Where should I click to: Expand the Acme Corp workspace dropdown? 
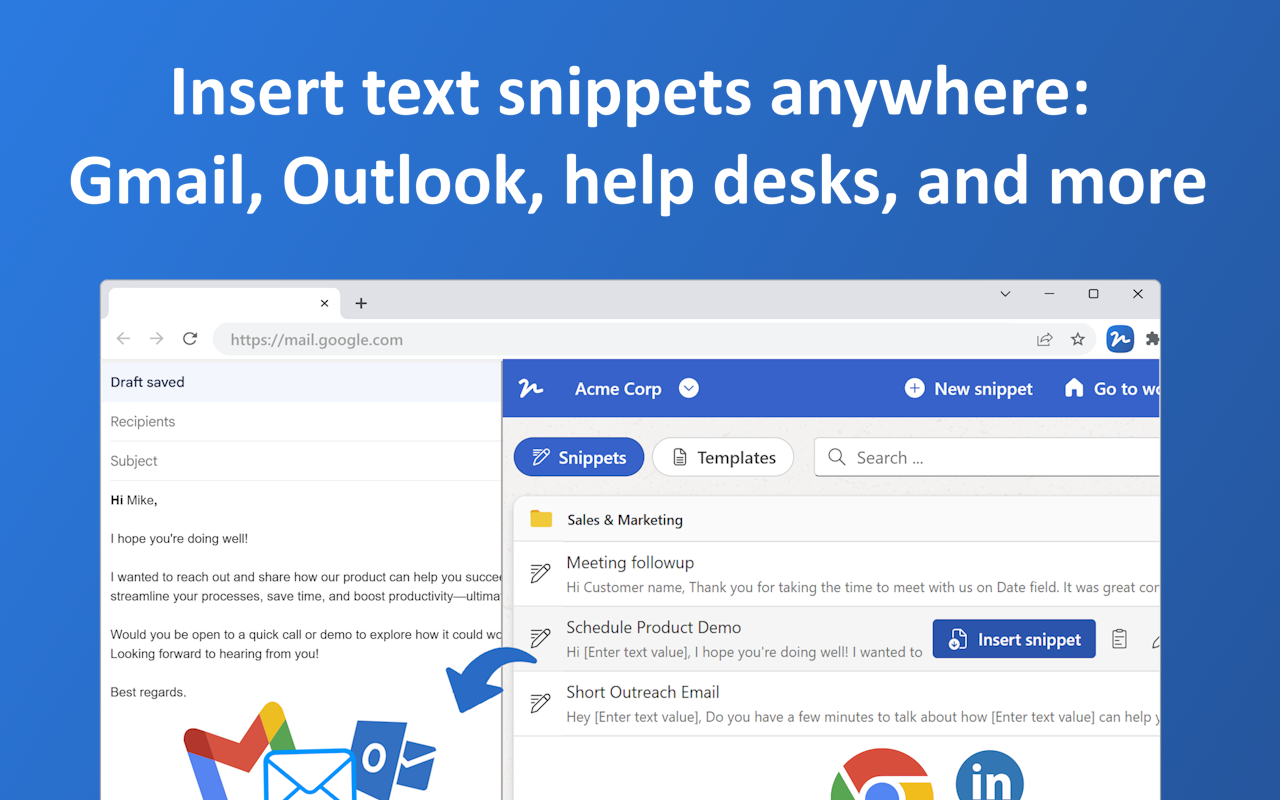coord(689,388)
